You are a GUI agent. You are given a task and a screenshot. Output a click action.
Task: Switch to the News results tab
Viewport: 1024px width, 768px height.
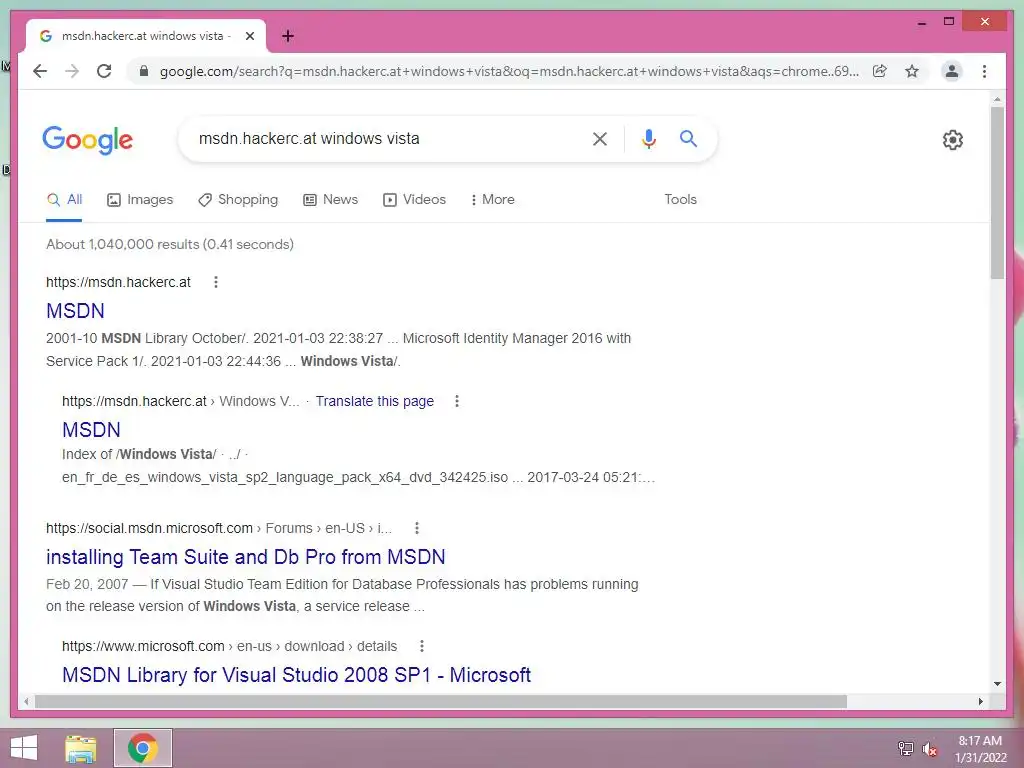click(330, 199)
